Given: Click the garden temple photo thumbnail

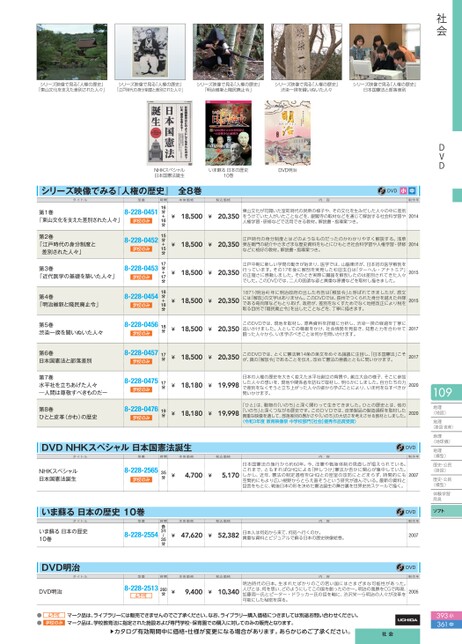Looking at the screenshot, I should click(72, 52).
